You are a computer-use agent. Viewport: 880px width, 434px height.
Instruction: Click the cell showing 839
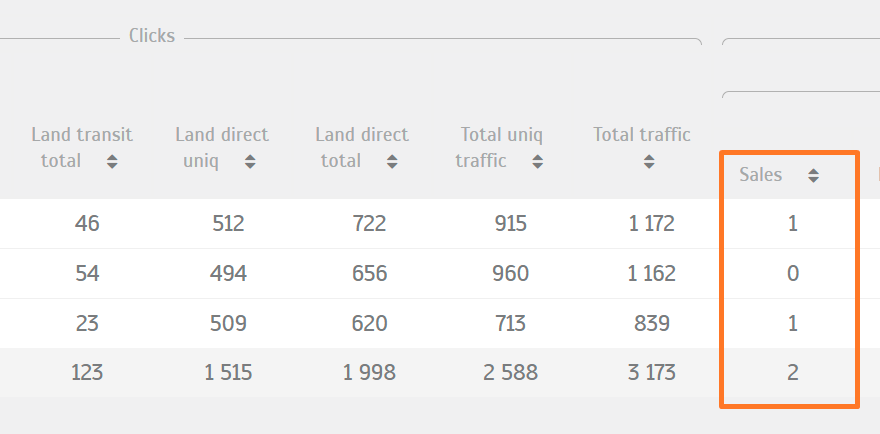click(x=652, y=323)
